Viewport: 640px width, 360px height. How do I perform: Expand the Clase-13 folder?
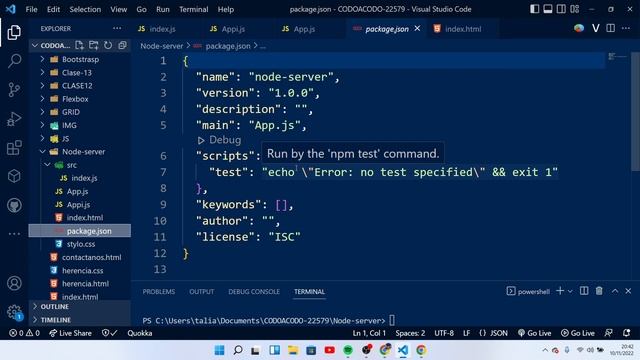click(x=77, y=73)
